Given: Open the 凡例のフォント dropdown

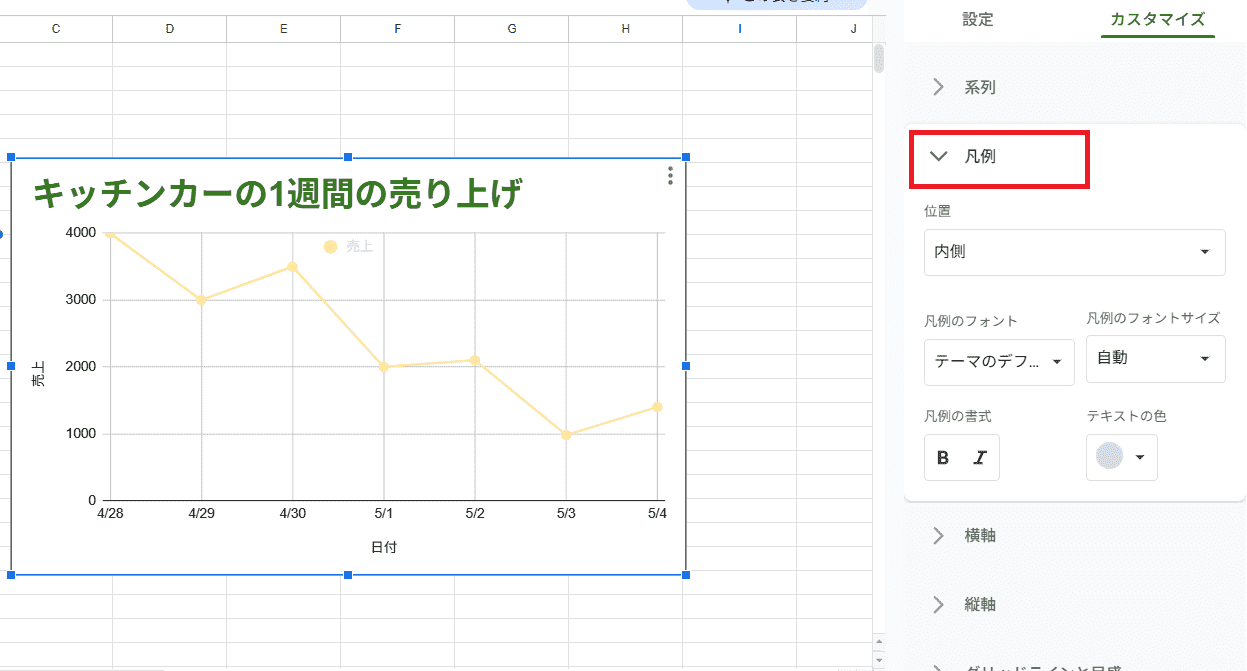Looking at the screenshot, I should coord(998,362).
